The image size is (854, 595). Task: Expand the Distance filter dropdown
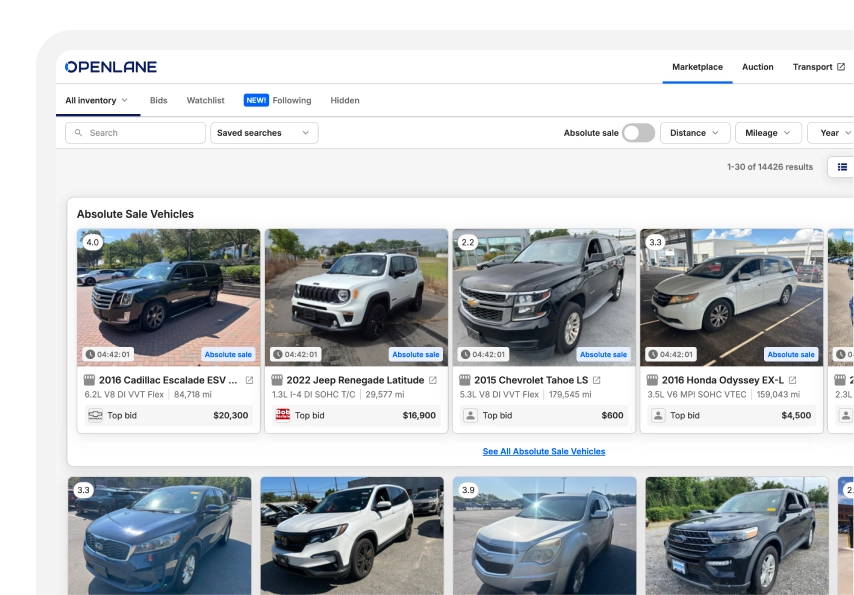pyautogui.click(x=694, y=133)
